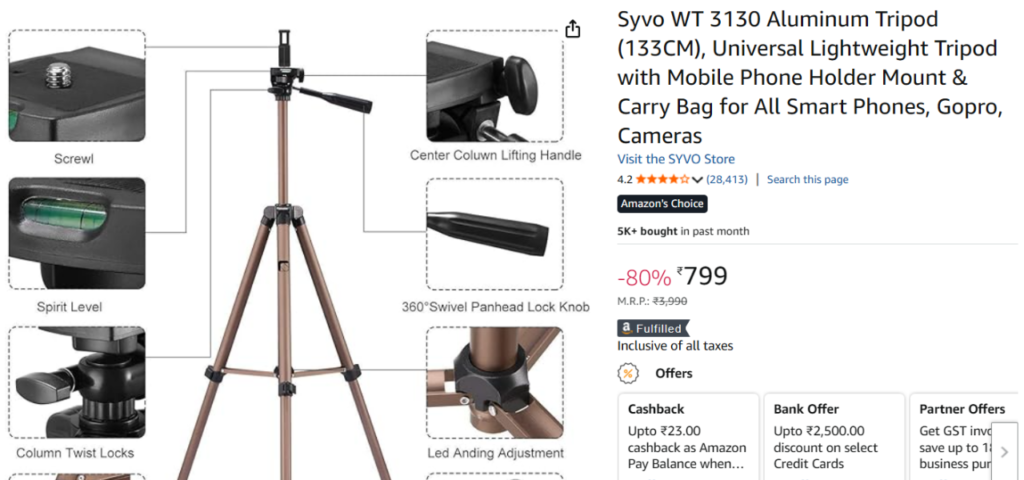Expand the star rating dropdown chevron
This screenshot has height=480, width=1024.
click(x=697, y=180)
